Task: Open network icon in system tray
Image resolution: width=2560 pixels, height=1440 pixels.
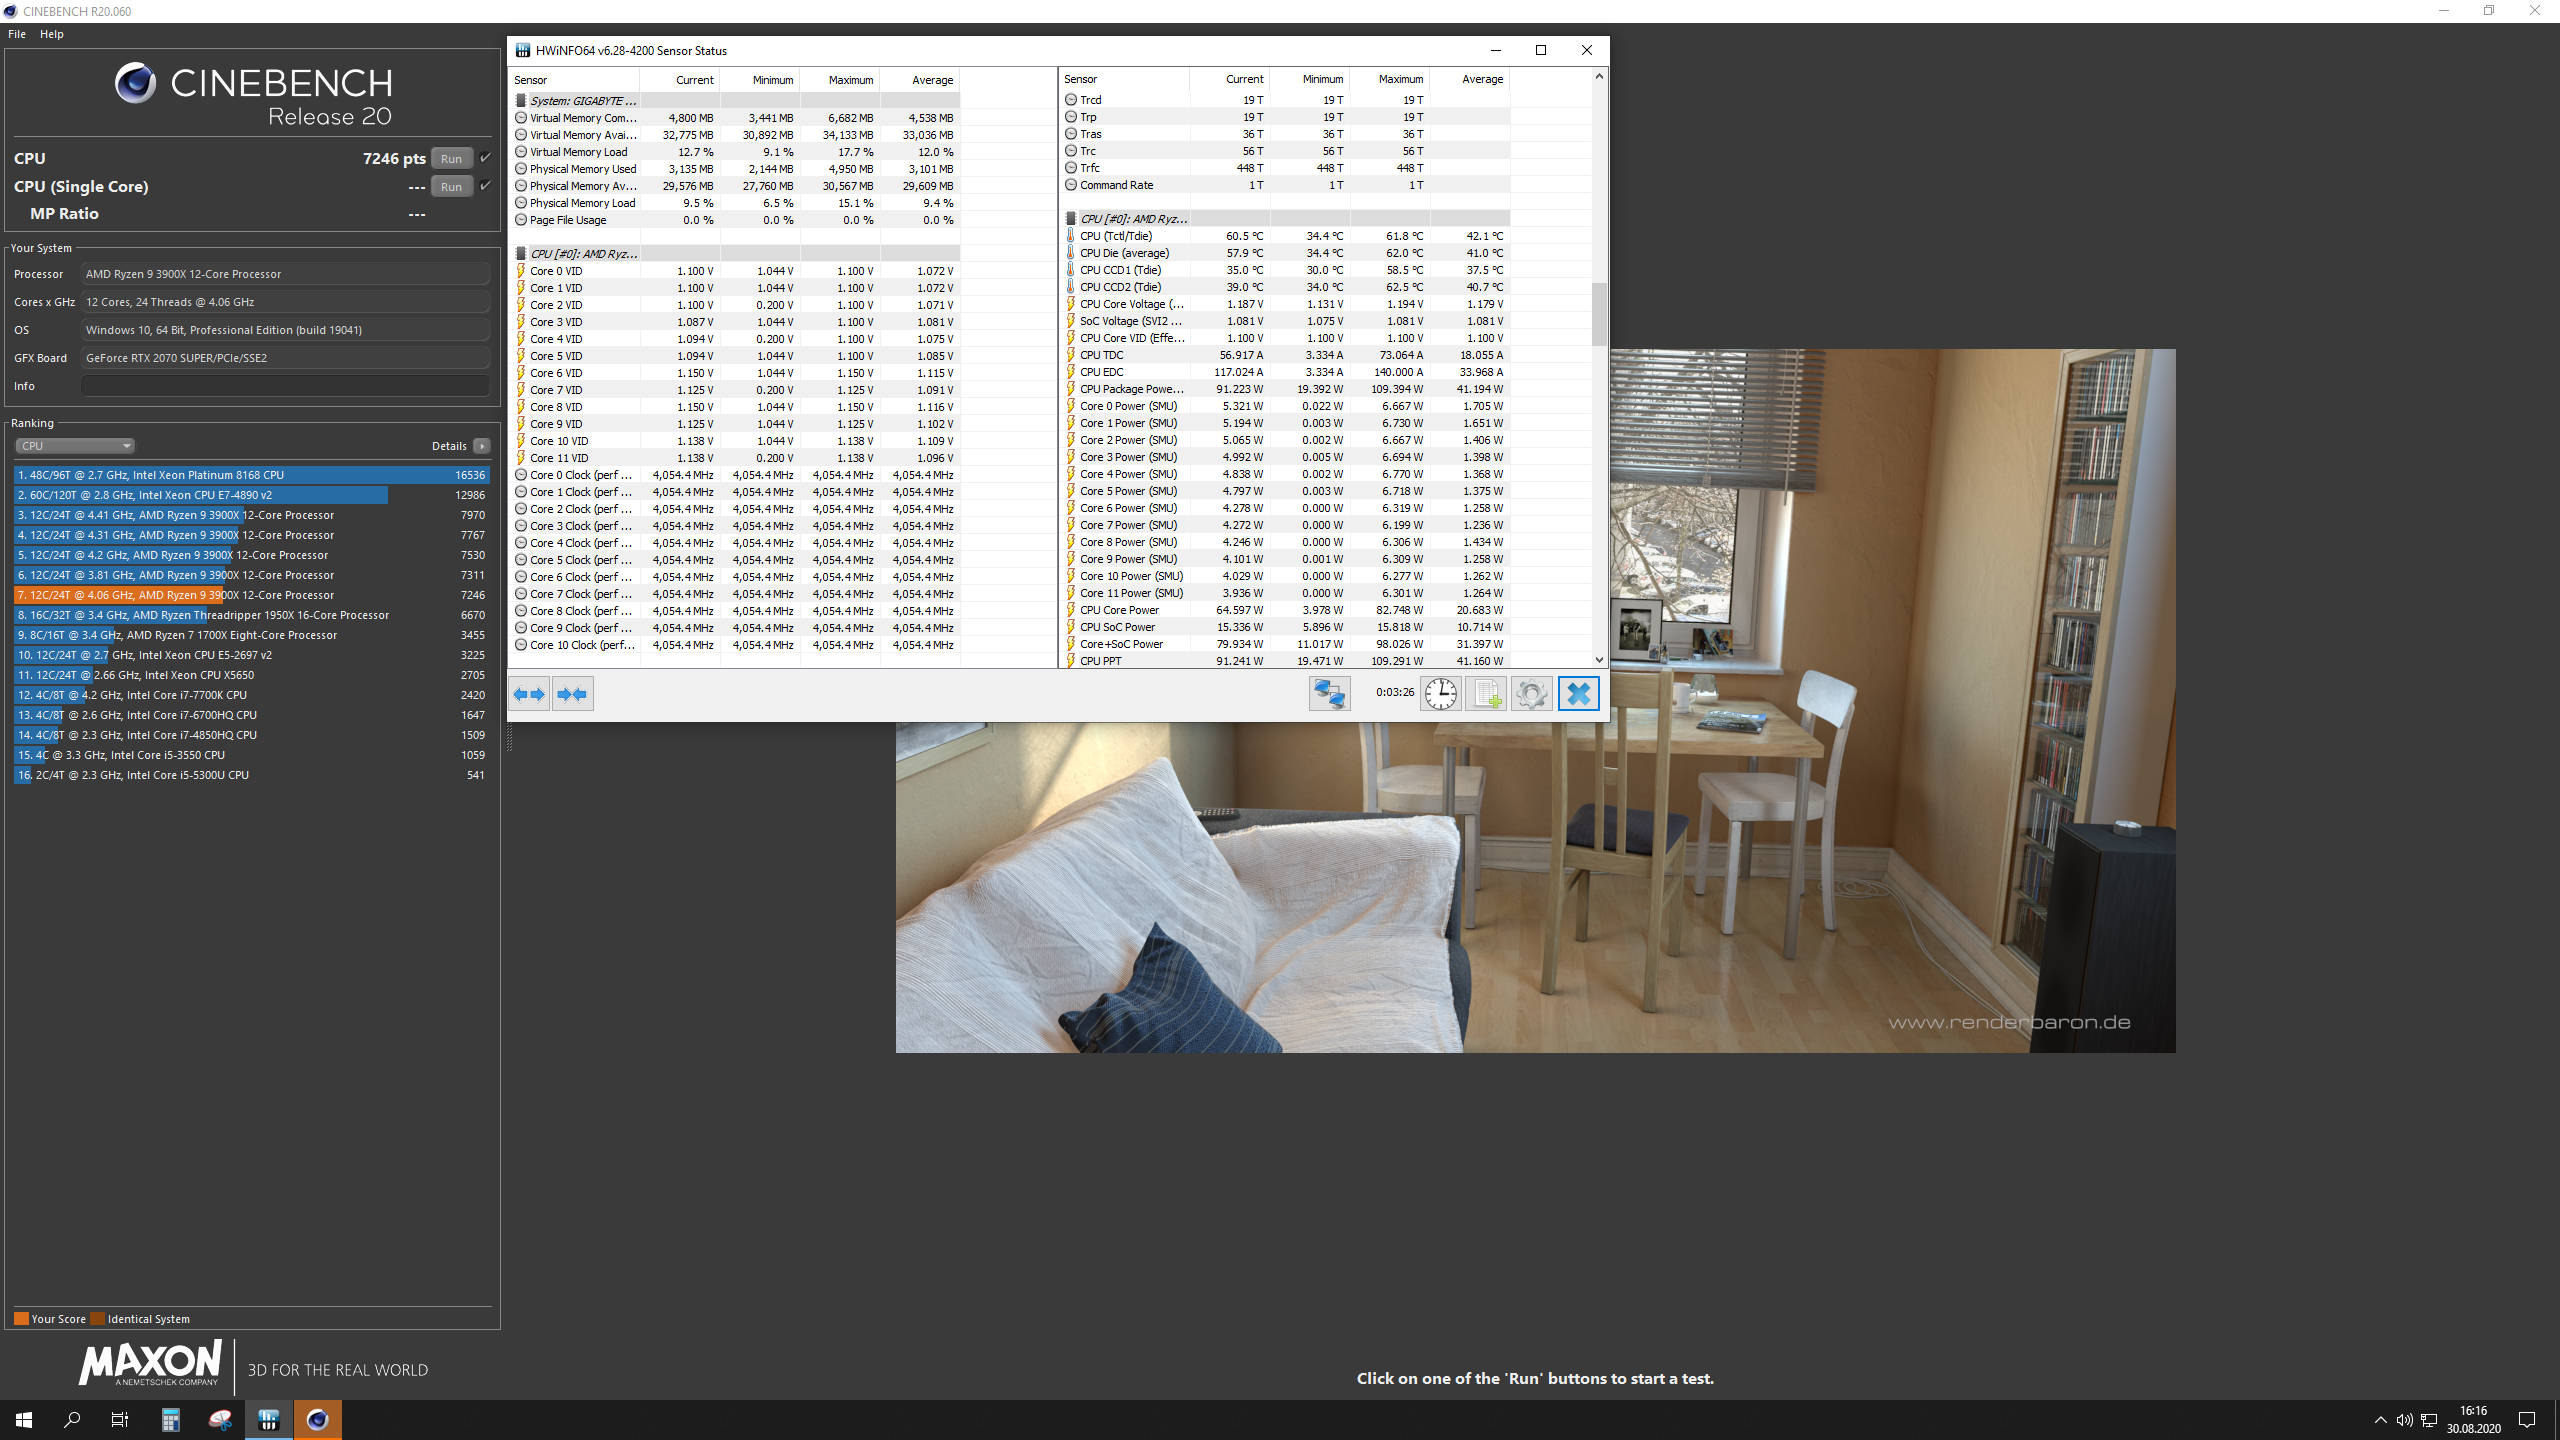Action: [x=2428, y=1420]
